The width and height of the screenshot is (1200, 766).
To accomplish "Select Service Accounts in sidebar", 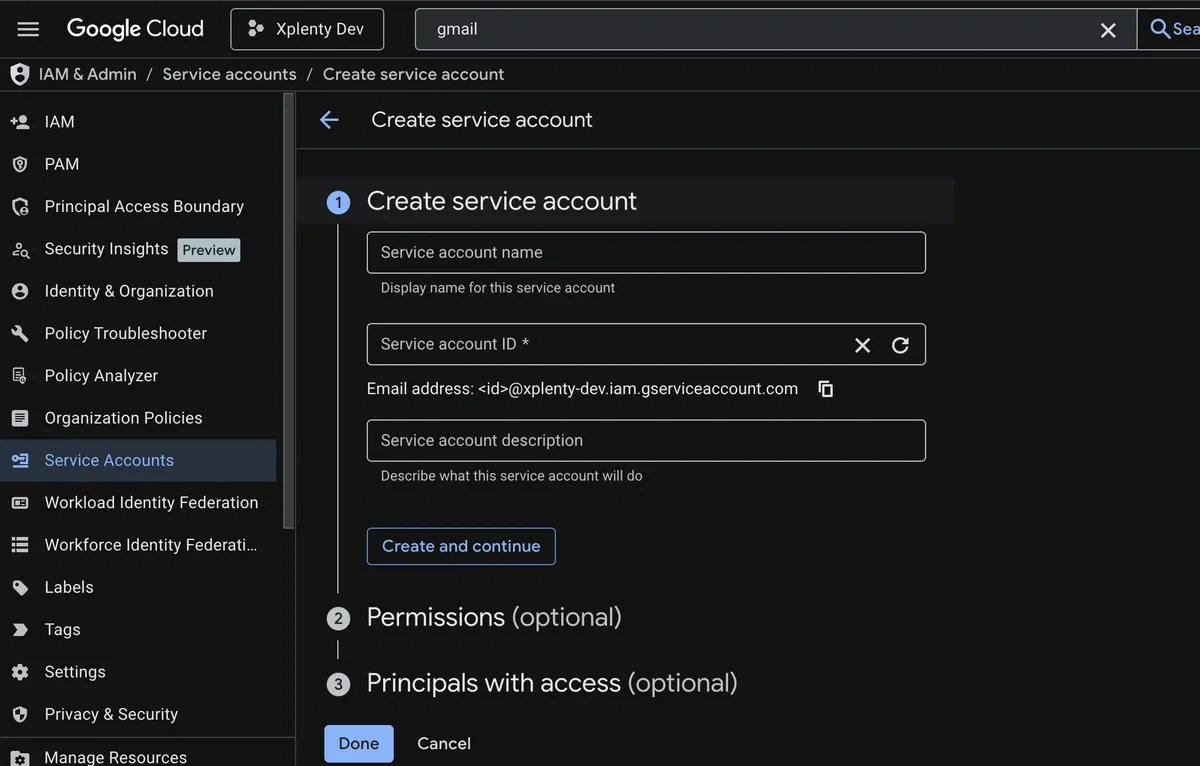I will click(138, 460).
